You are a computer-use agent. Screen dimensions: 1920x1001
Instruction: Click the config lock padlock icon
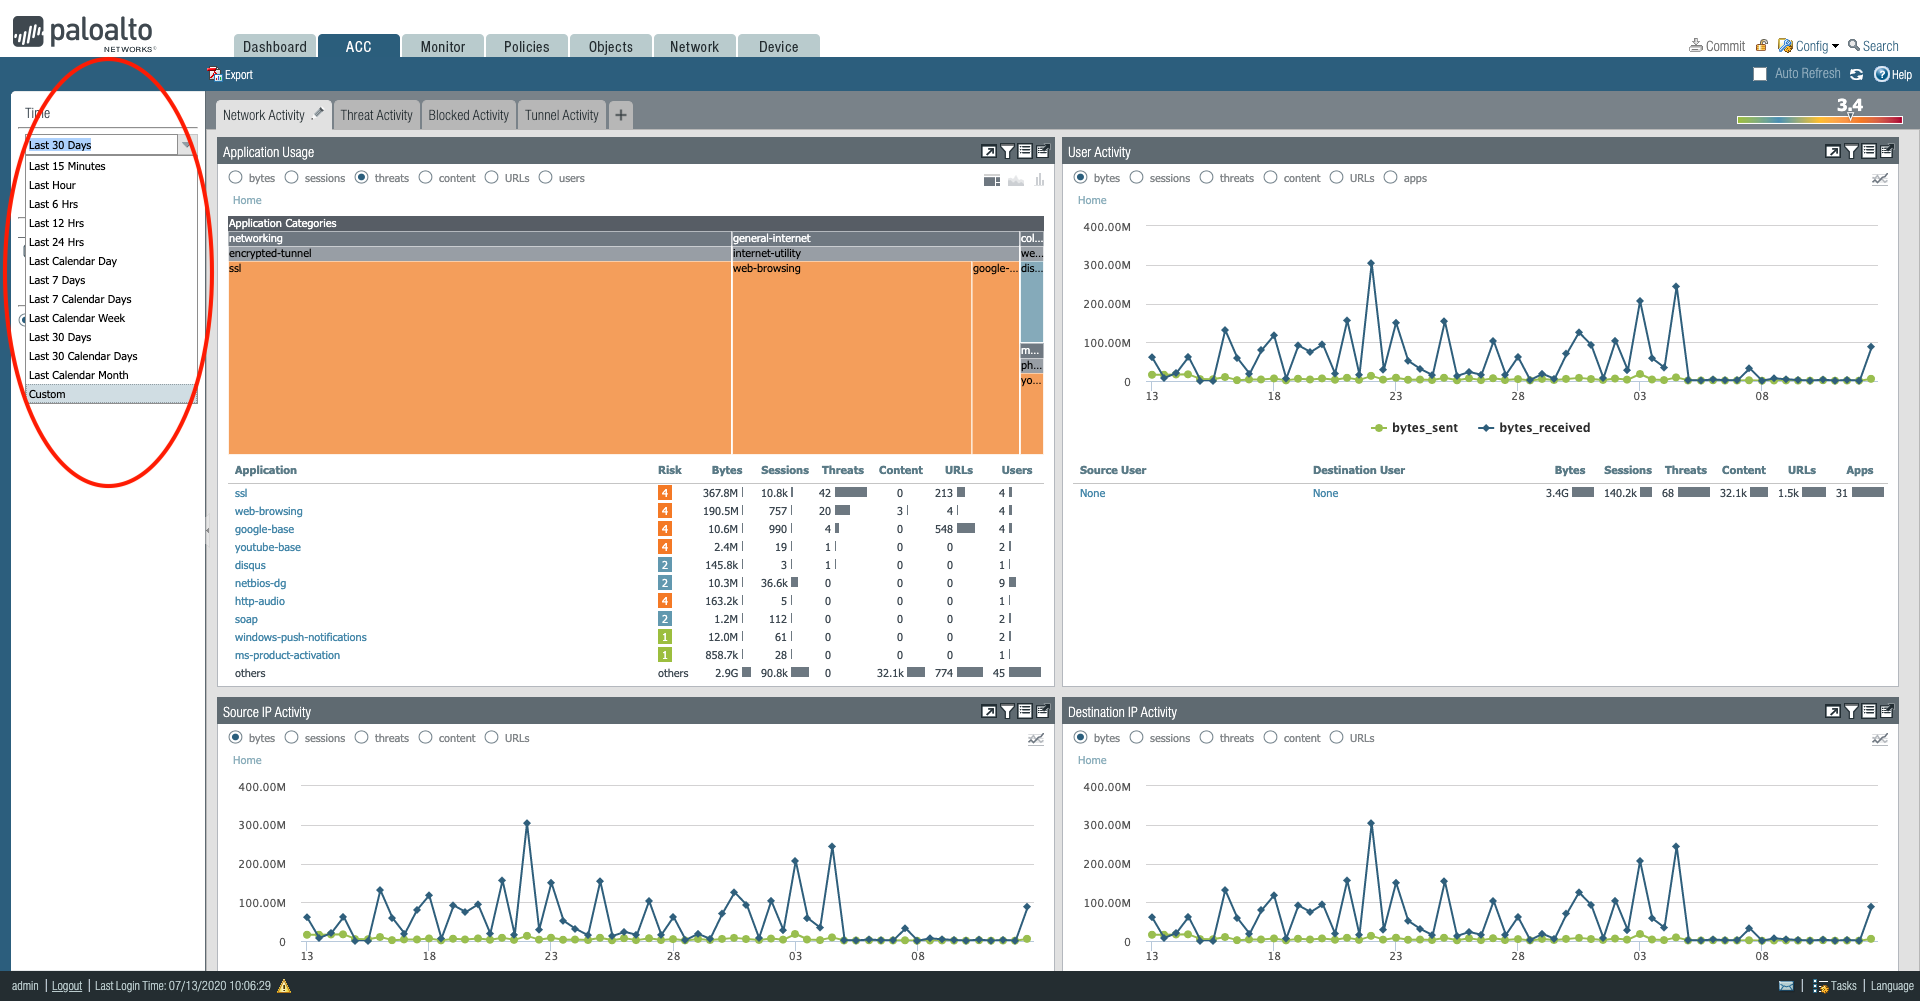click(x=1762, y=46)
